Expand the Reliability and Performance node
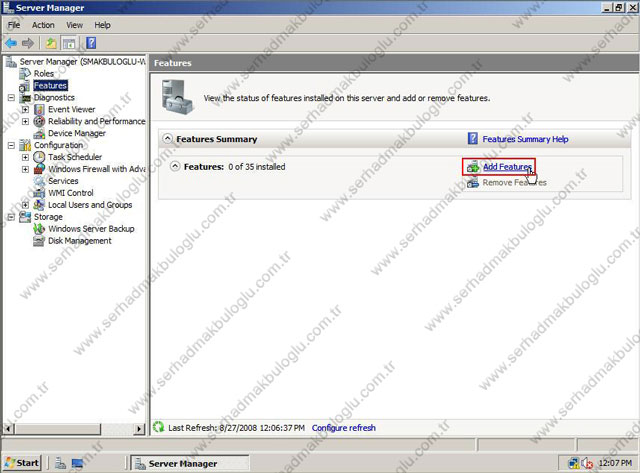Viewport: 640px width, 473px height. tap(25, 121)
